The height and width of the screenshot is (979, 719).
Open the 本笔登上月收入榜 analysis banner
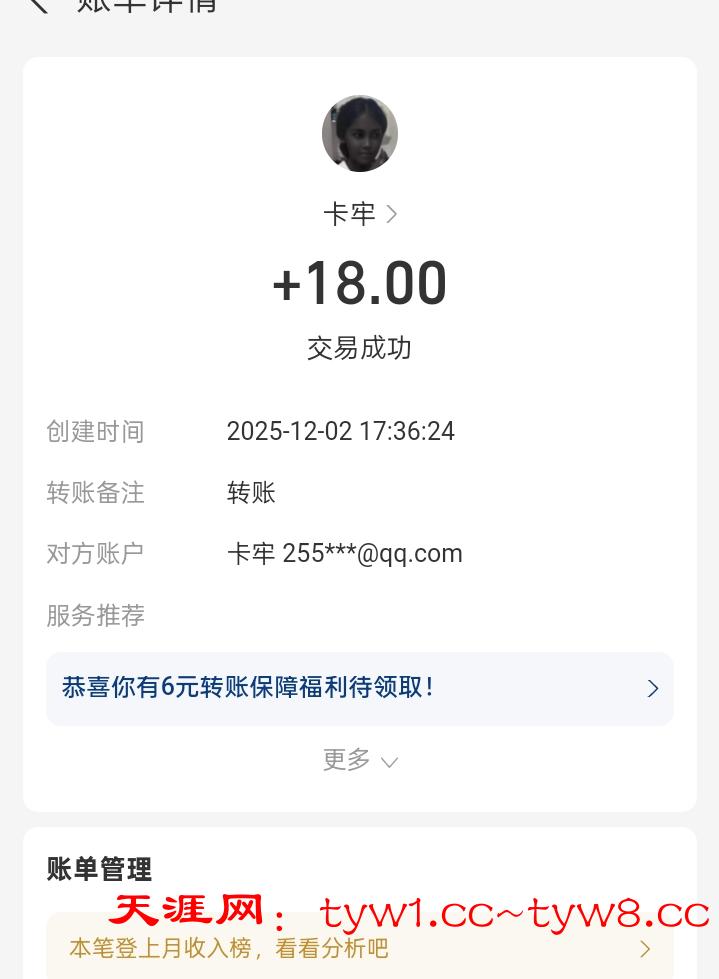point(300,948)
